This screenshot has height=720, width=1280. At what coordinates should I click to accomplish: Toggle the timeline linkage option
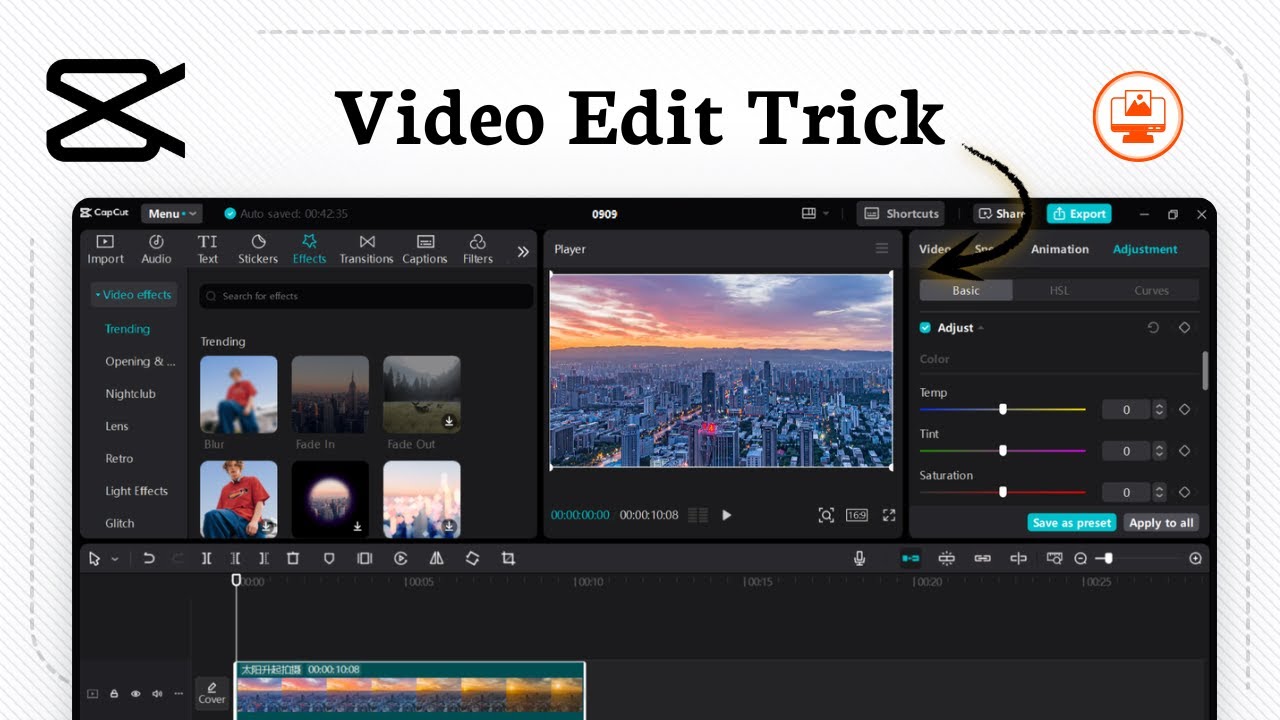983,558
